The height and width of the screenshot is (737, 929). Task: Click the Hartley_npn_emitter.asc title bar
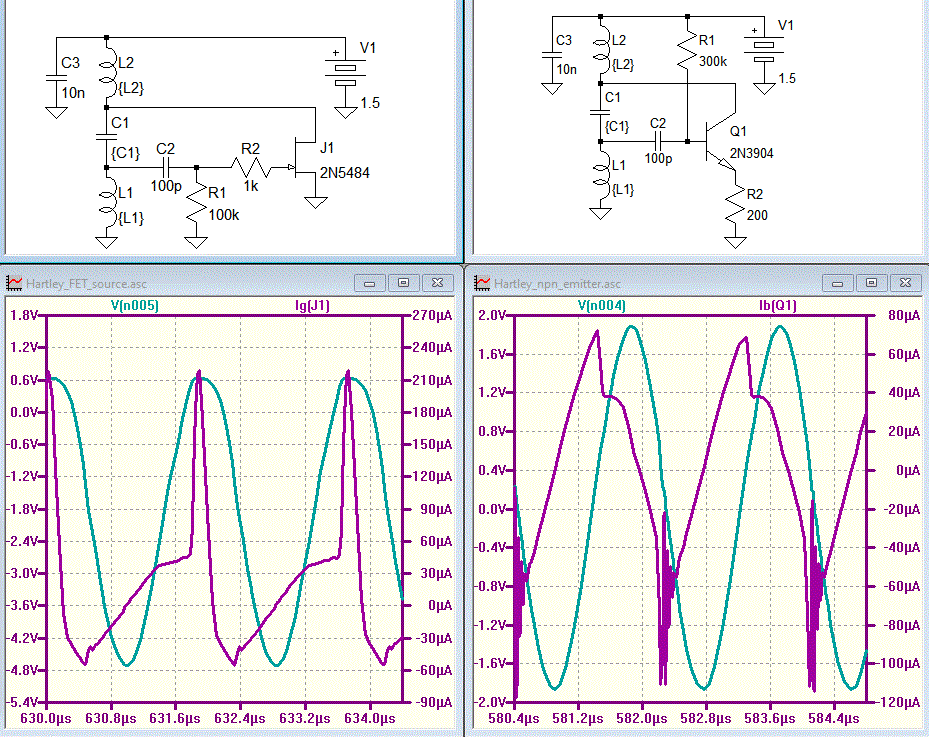coord(650,283)
